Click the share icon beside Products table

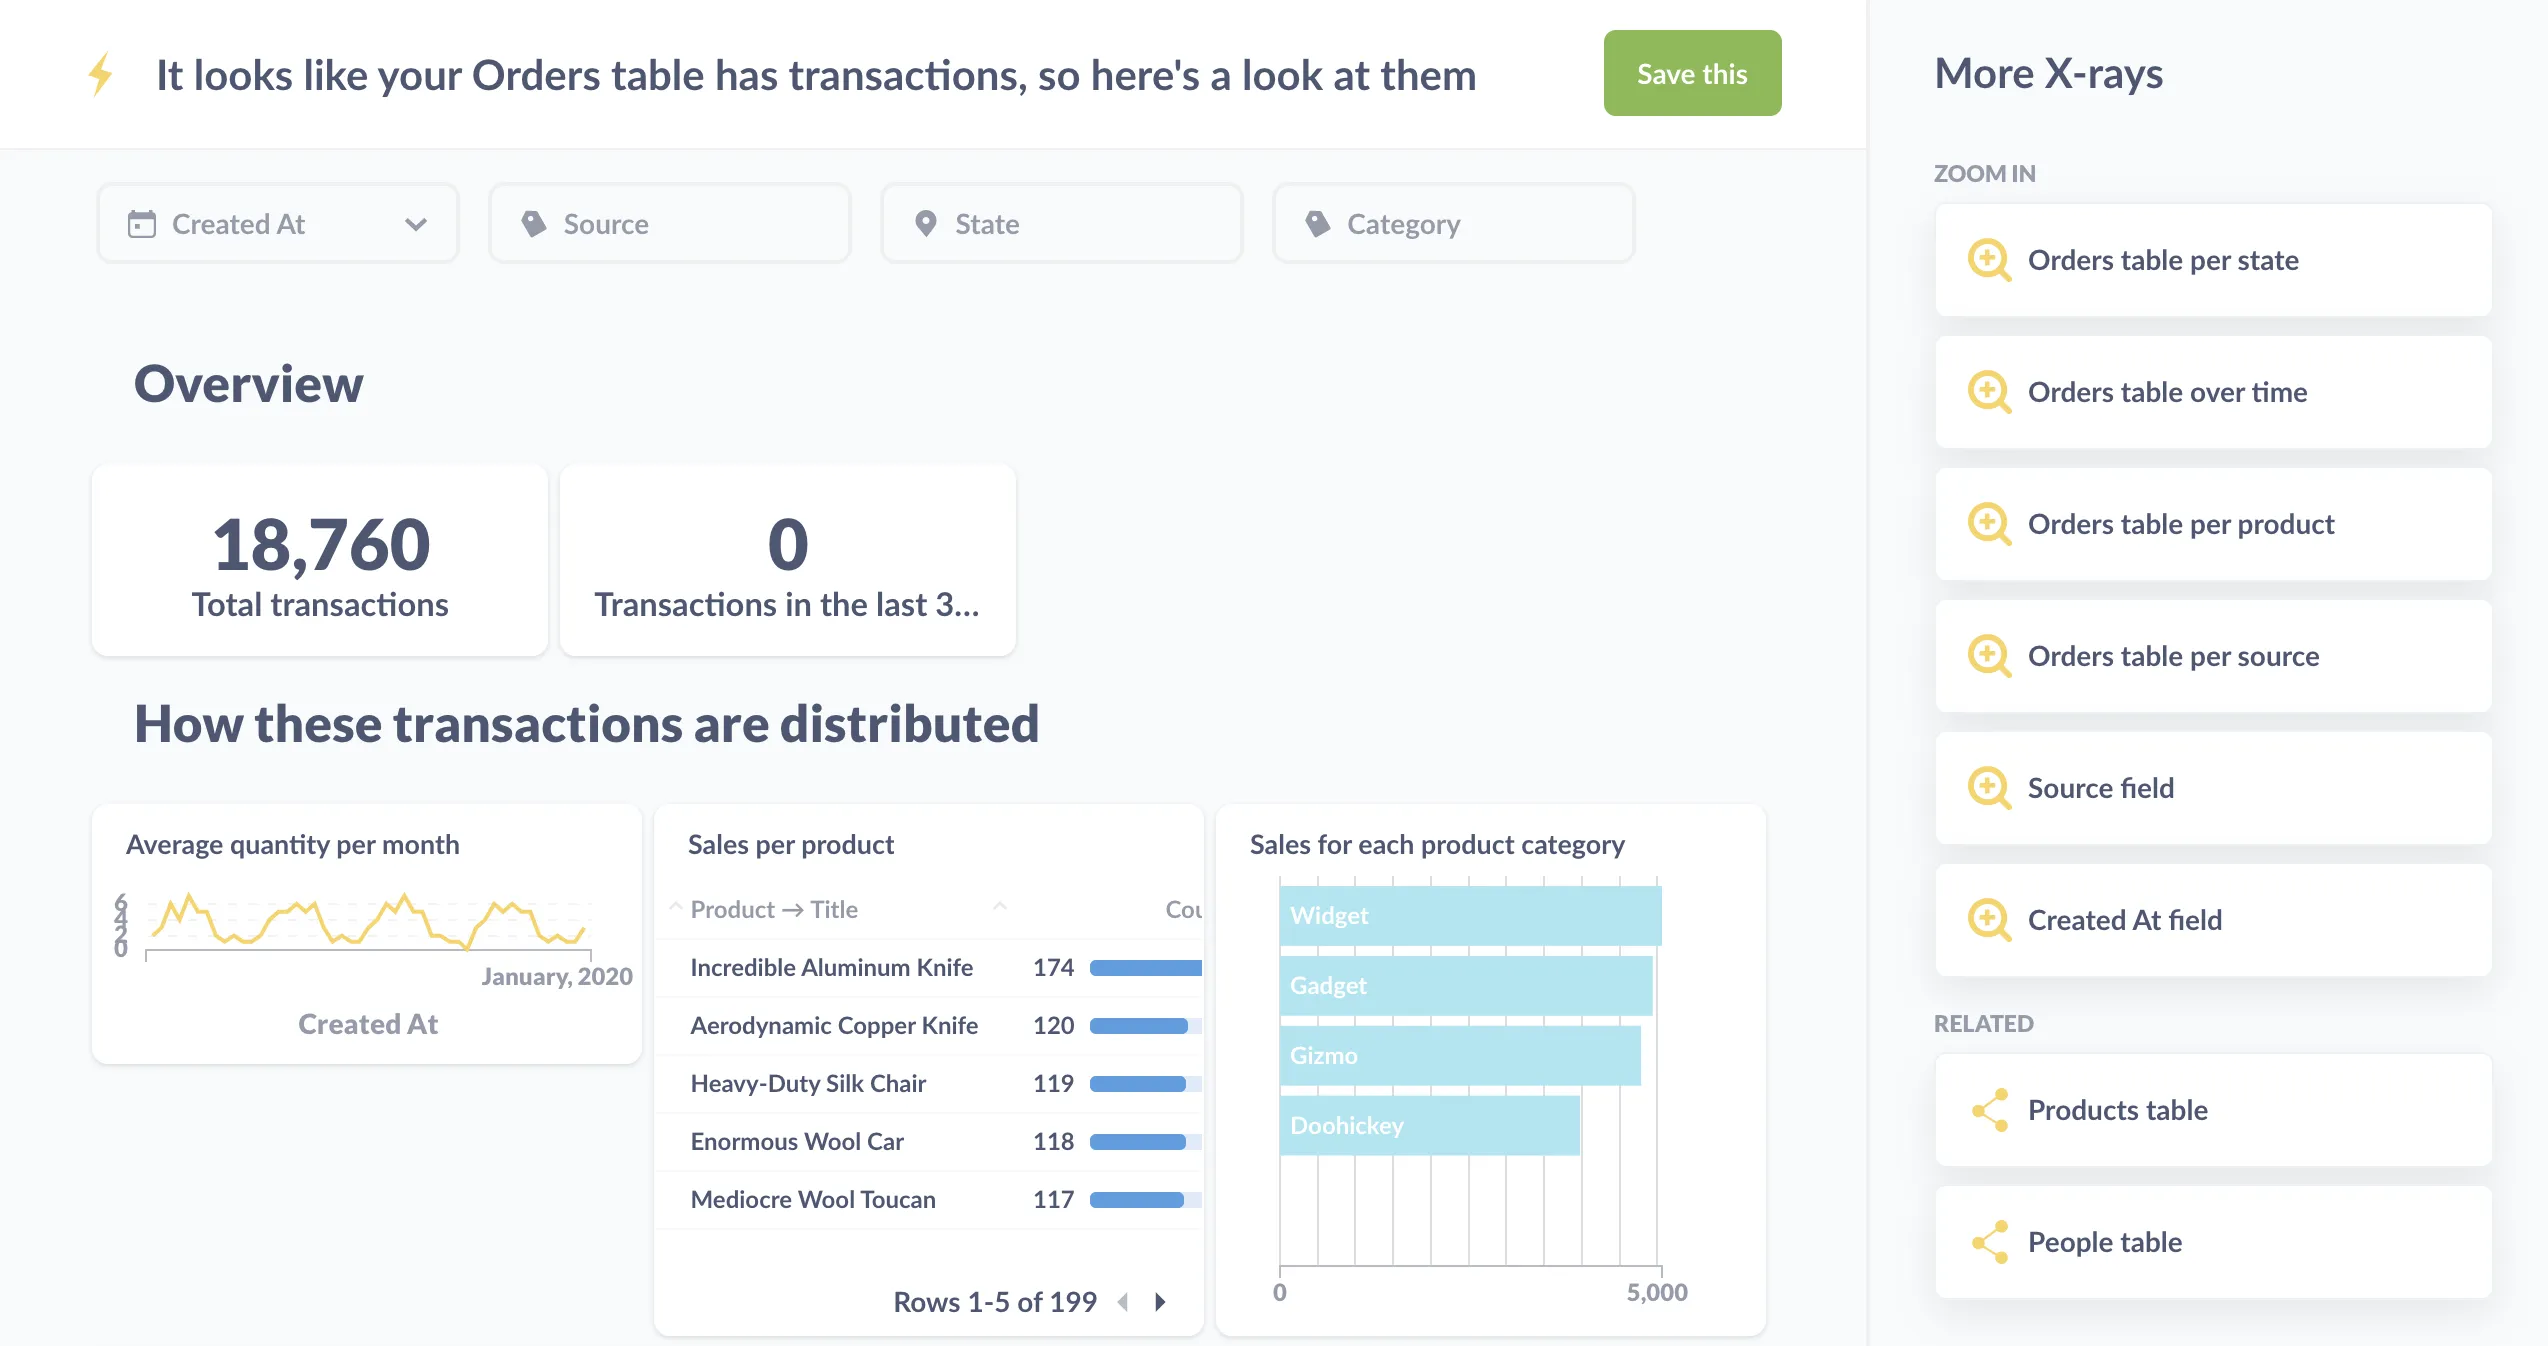click(1989, 1110)
